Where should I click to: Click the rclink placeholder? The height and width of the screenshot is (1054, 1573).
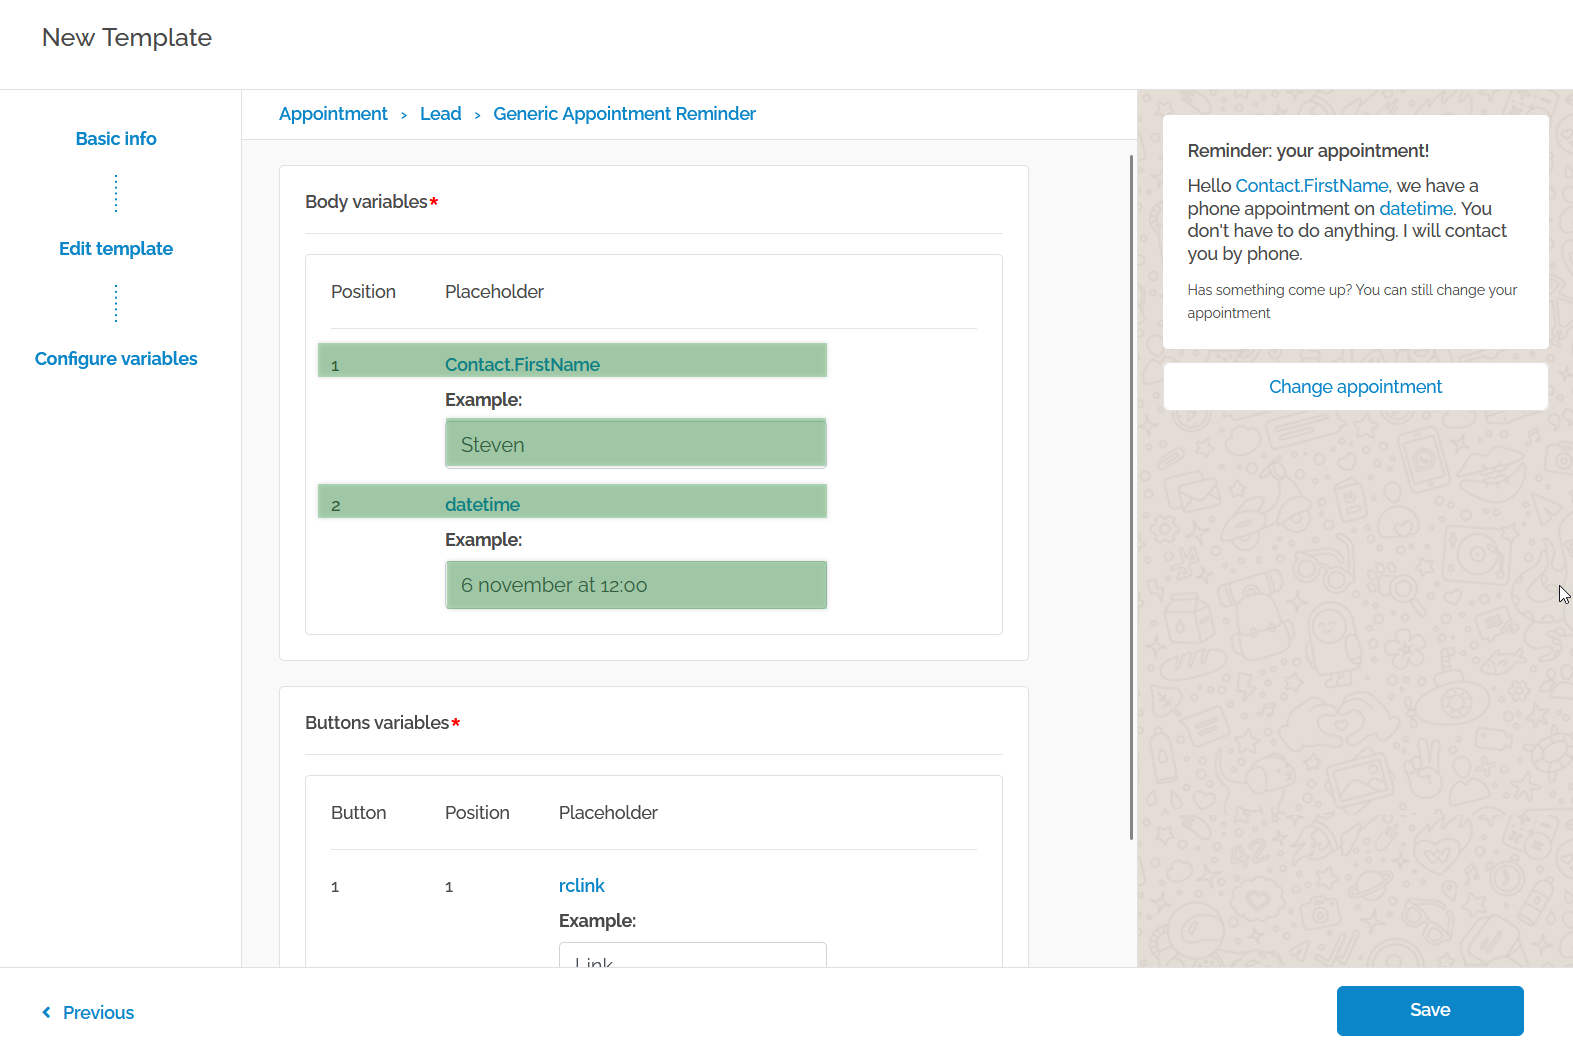[x=582, y=886]
